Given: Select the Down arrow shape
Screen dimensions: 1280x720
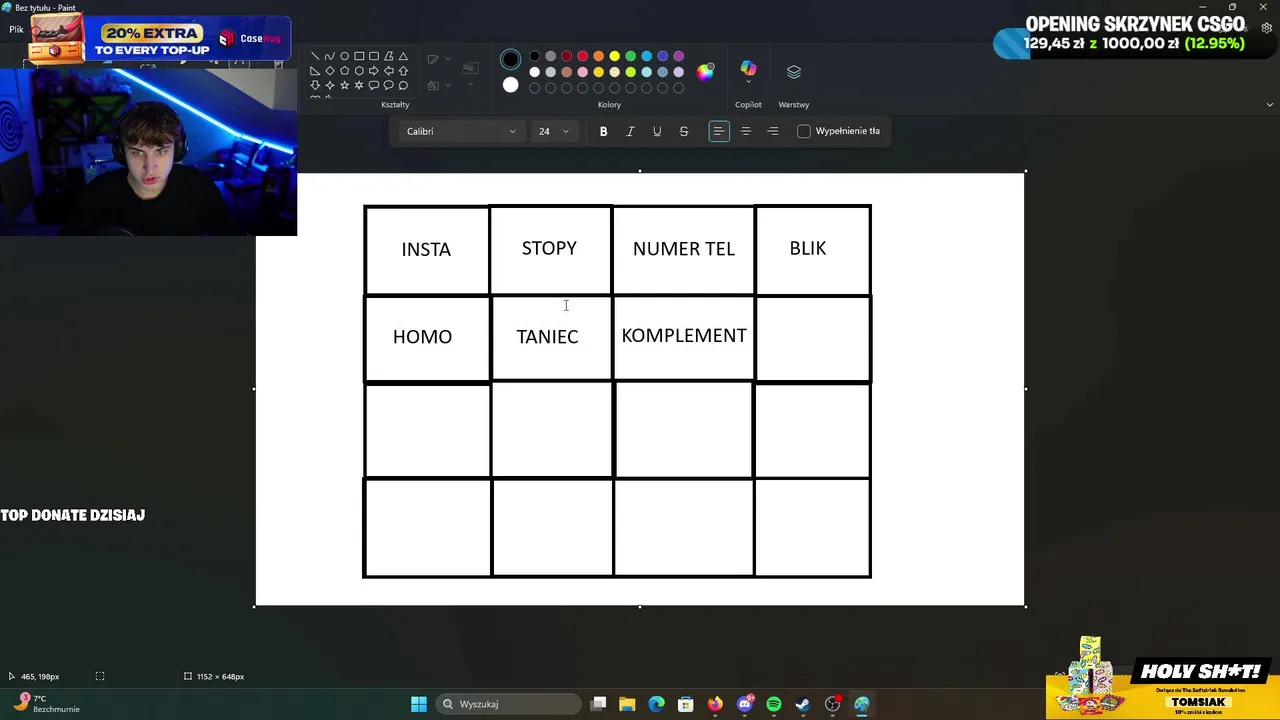Looking at the screenshot, I should point(315,85).
